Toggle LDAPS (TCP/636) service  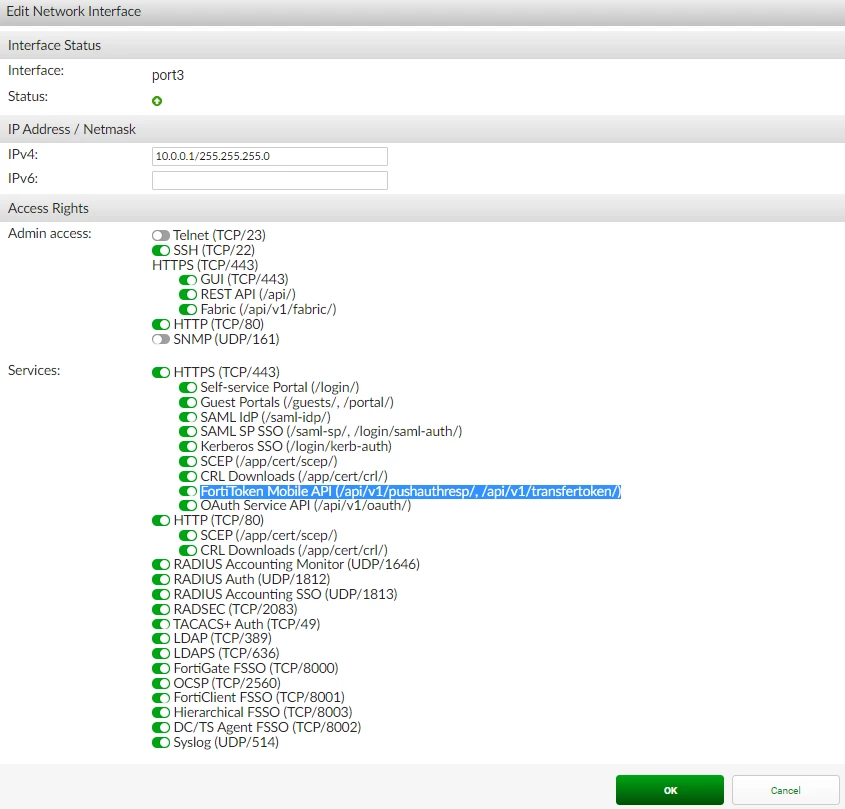161,654
